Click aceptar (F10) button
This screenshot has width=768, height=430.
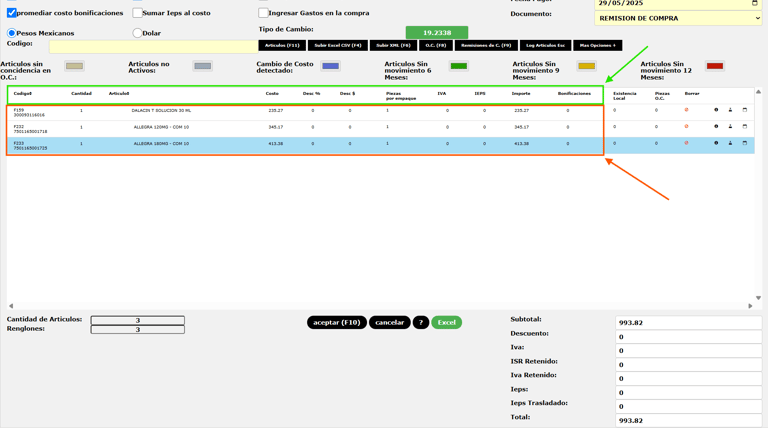(336, 322)
